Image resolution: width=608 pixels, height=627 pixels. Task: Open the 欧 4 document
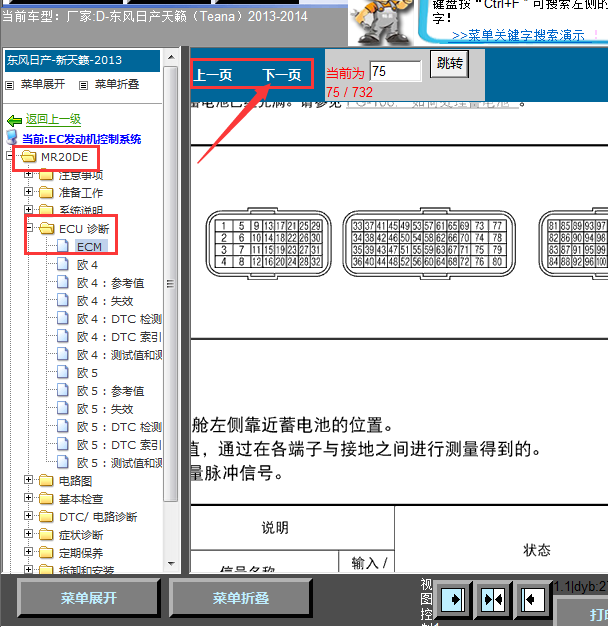pos(87,265)
